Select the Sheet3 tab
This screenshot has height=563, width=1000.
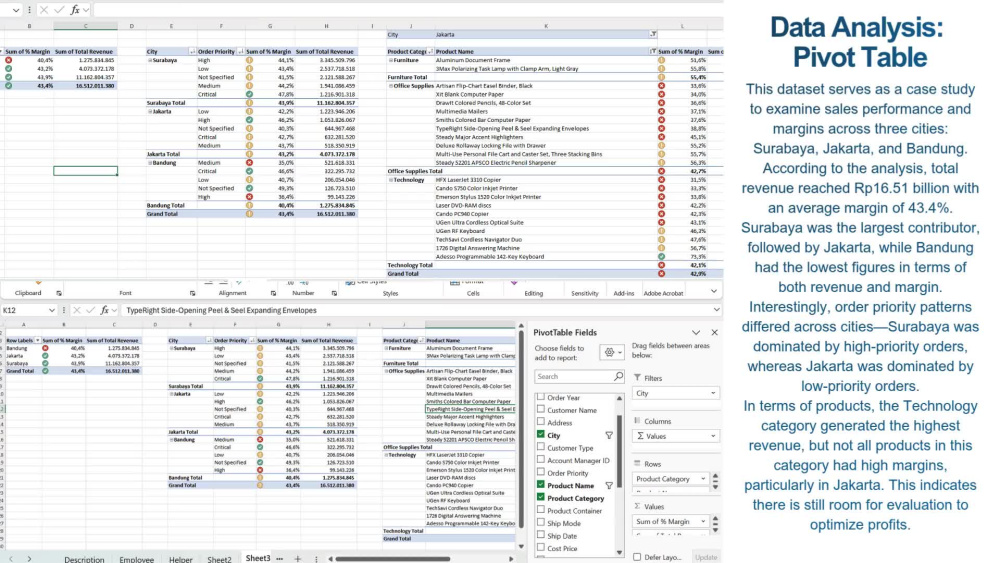tap(258, 558)
